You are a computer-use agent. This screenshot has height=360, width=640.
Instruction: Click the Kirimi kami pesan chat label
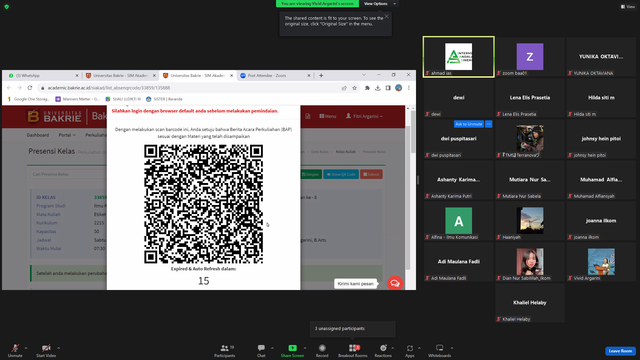click(356, 284)
